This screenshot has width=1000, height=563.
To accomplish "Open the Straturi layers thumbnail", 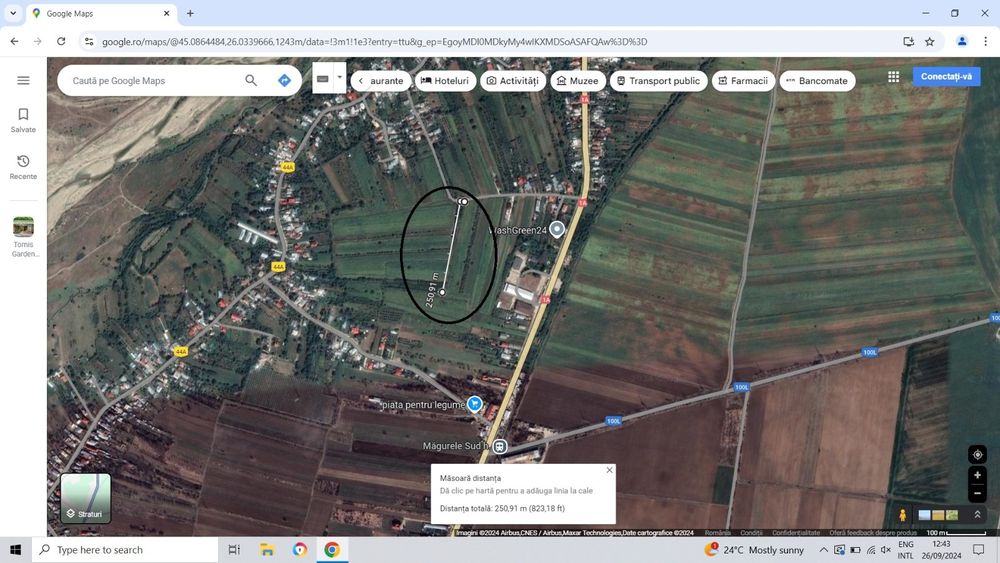I will 85,498.
